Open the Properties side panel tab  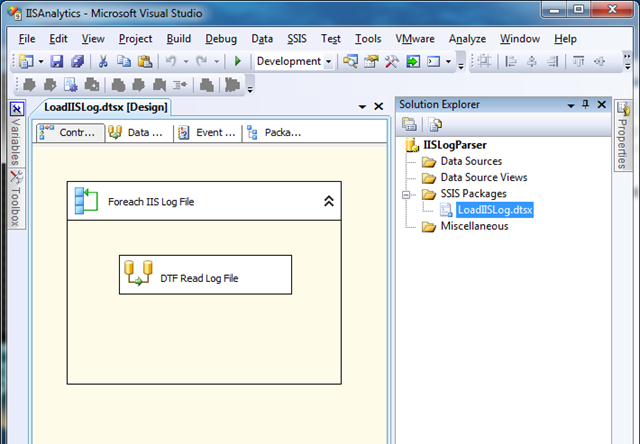623,136
